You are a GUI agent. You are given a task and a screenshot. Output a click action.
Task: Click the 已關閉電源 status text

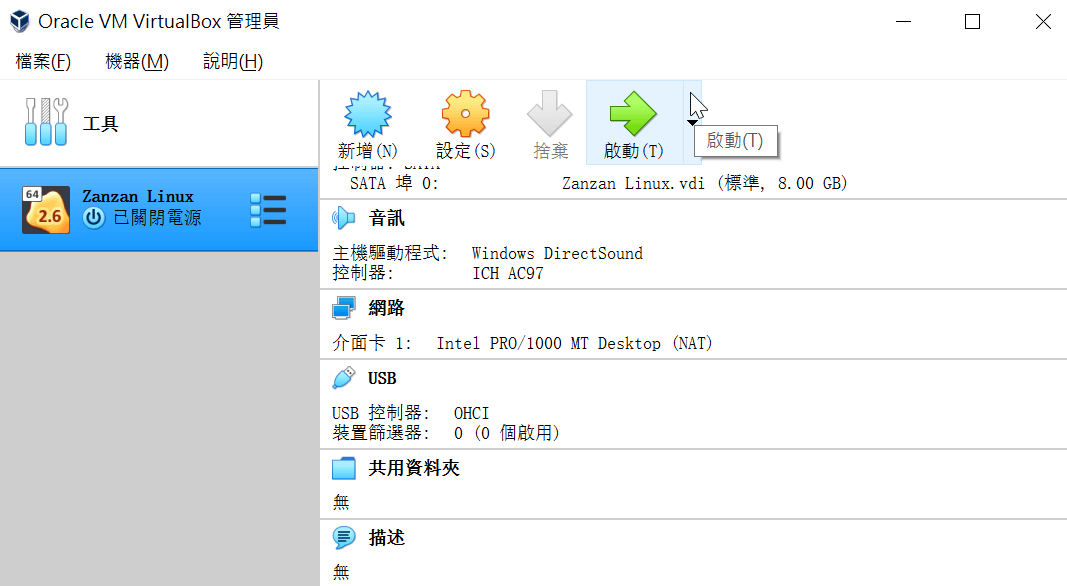pyautogui.click(x=157, y=218)
